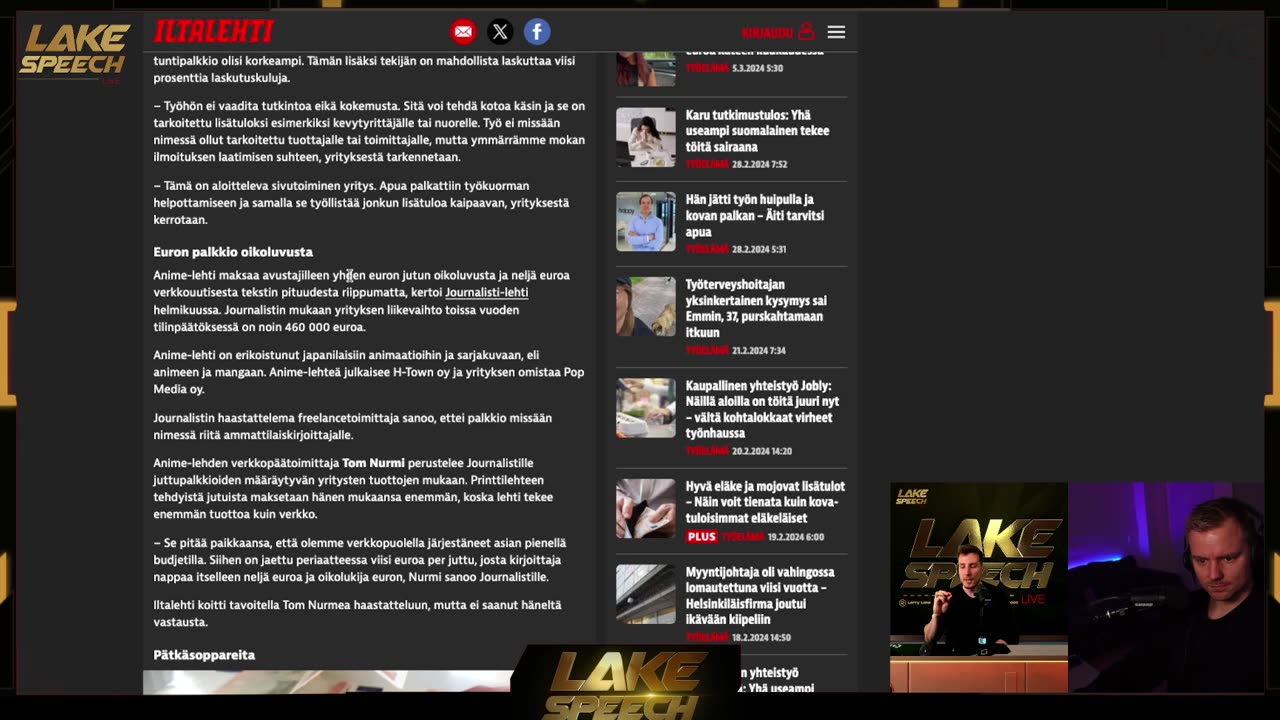Click heading 'Pätkäsoppareita'

point(204,655)
